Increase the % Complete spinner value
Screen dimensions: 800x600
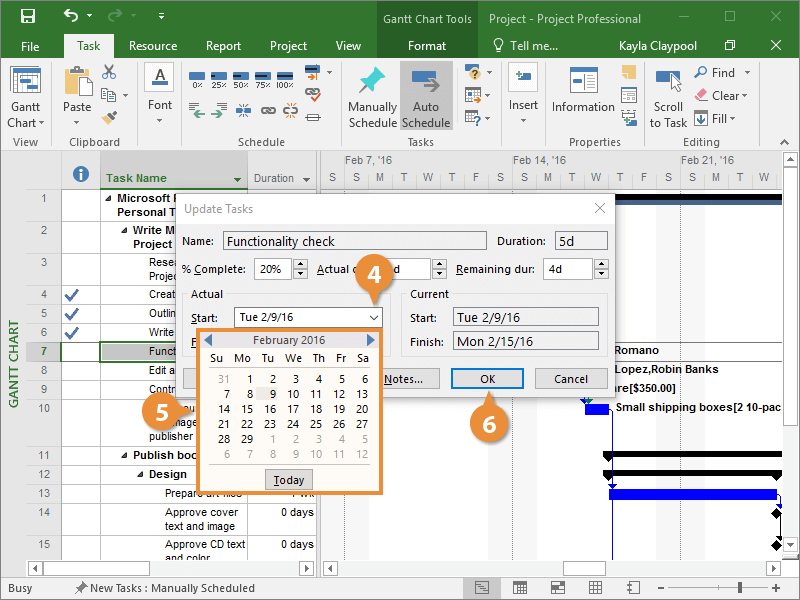click(300, 264)
